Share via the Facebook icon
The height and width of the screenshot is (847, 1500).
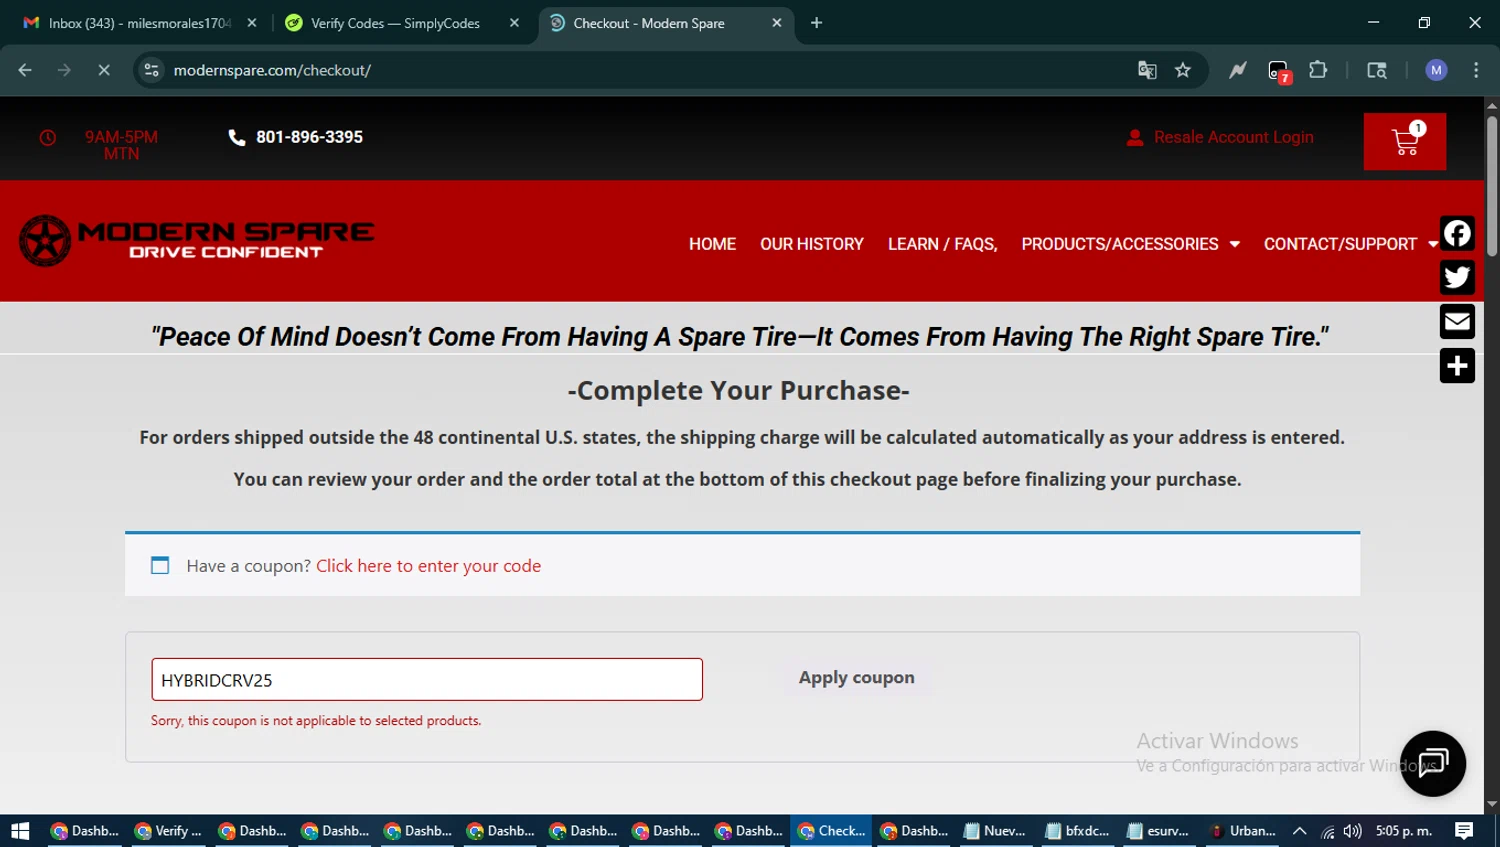1457,233
